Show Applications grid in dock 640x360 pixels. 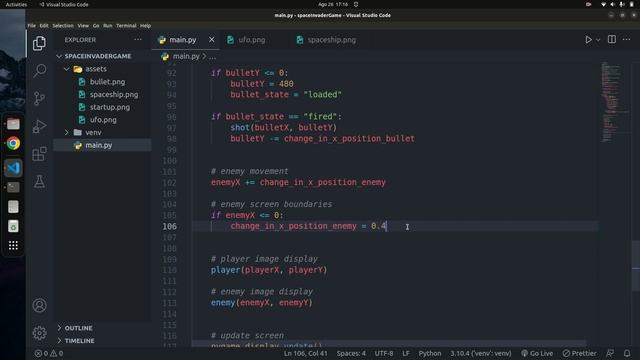coord(13,245)
